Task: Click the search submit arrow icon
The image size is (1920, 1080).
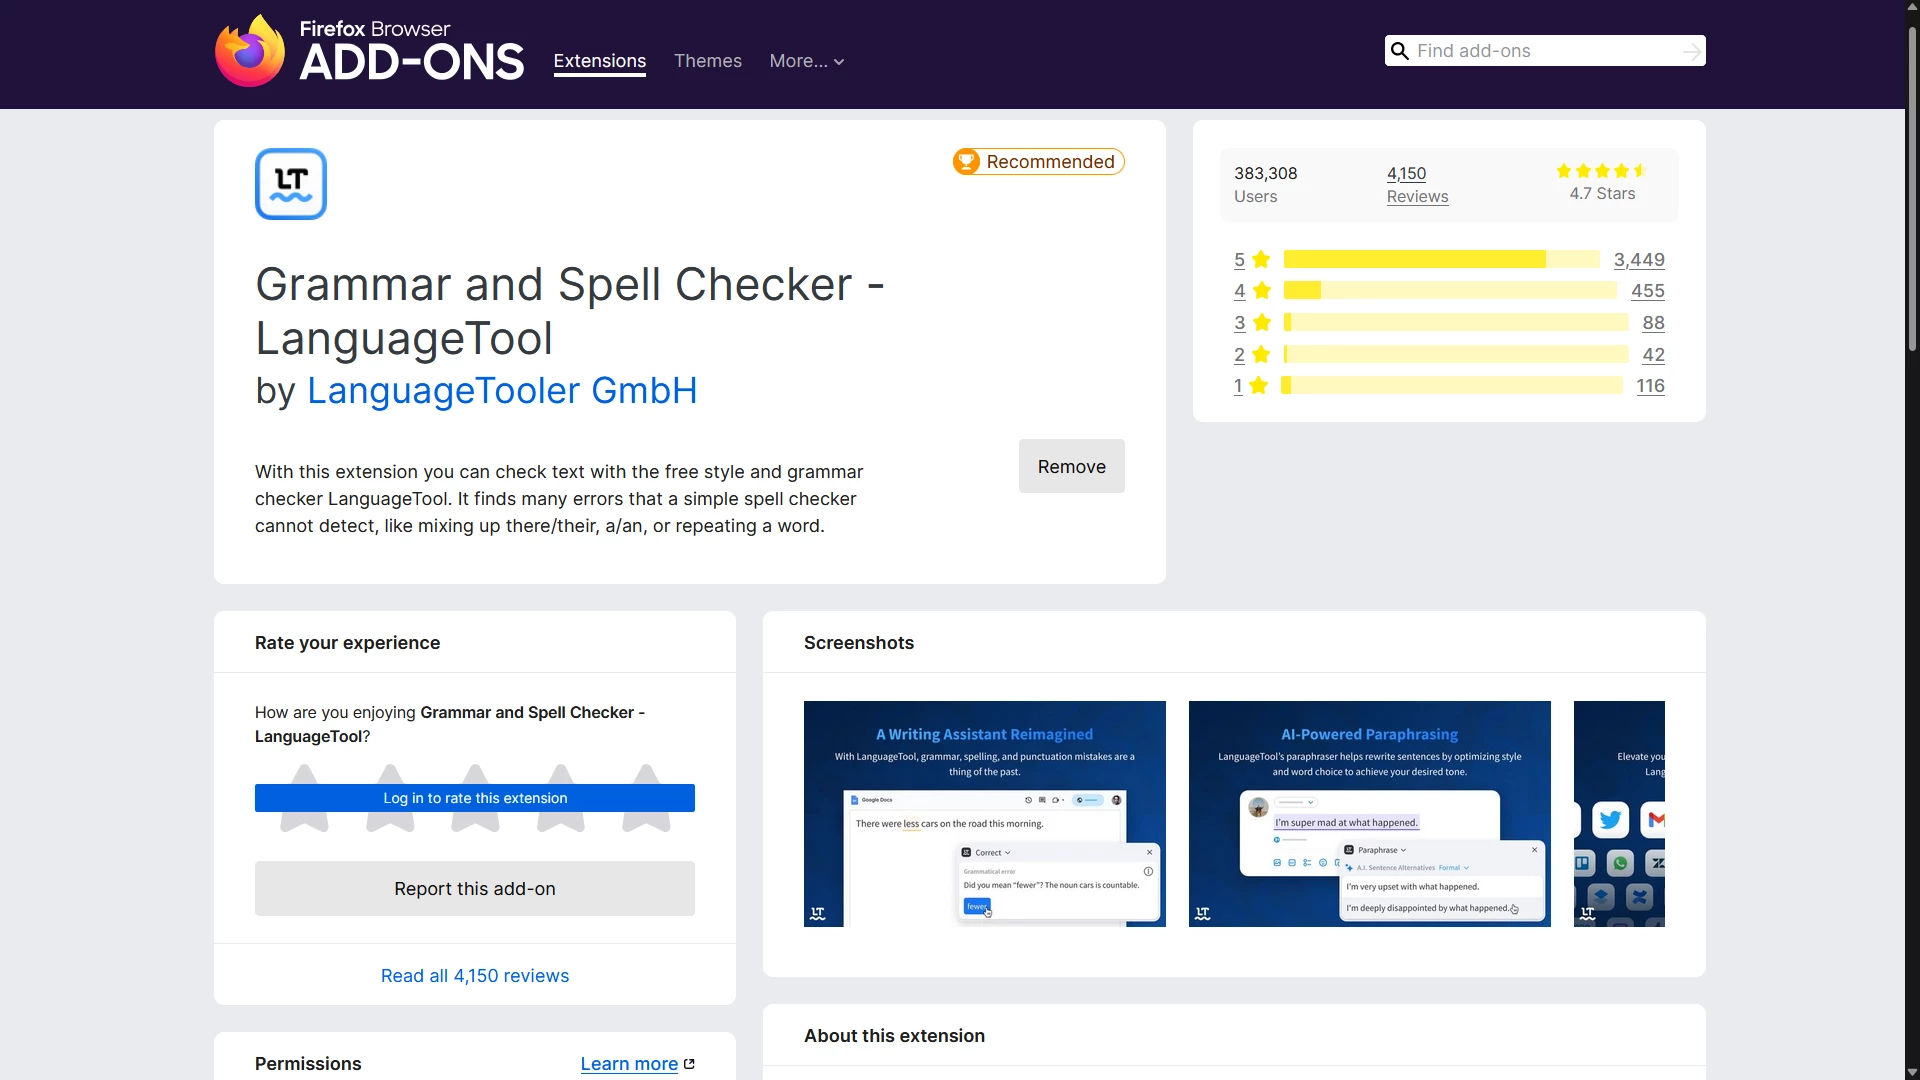Action: click(1691, 51)
